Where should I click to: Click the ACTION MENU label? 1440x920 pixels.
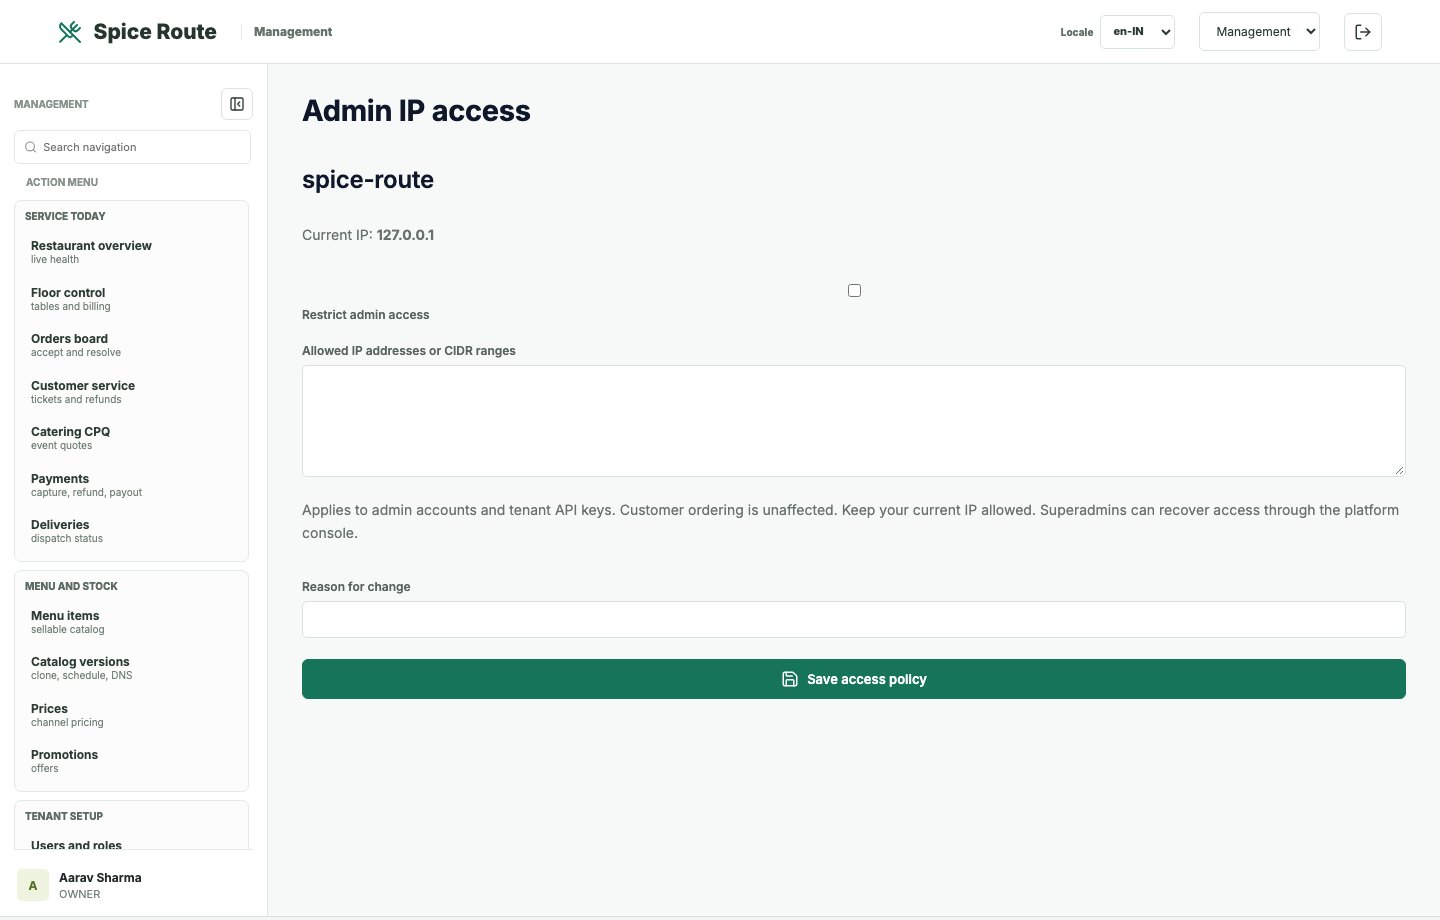[62, 182]
